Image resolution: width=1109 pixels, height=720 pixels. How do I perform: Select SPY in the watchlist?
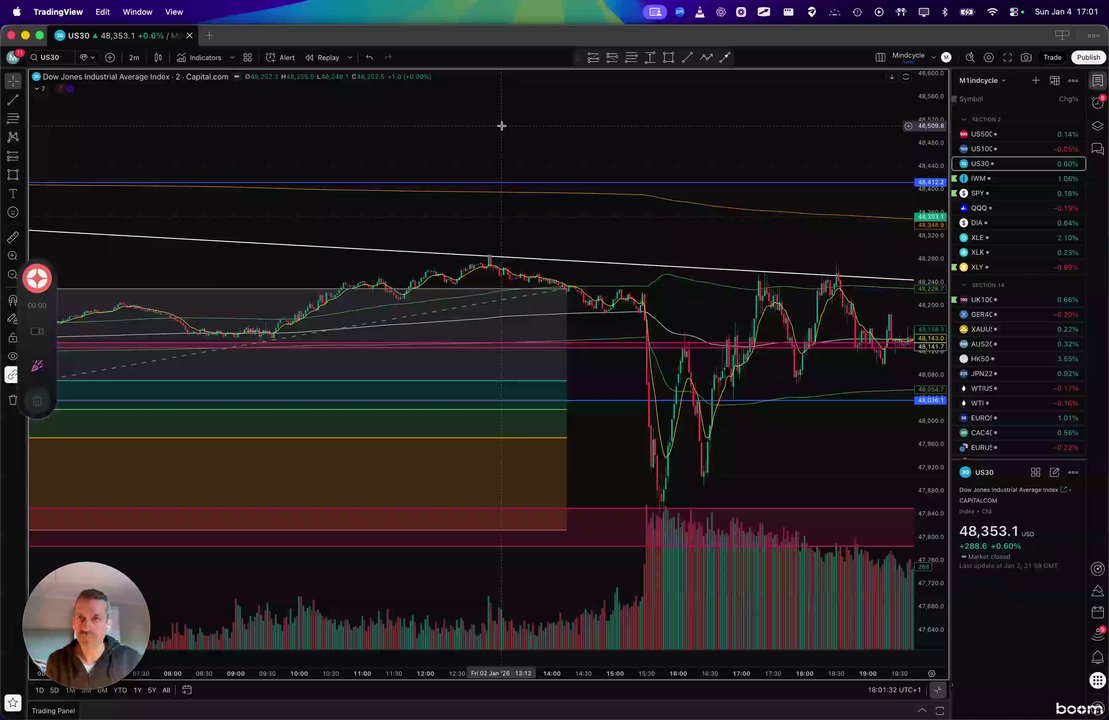[x=1018, y=193]
